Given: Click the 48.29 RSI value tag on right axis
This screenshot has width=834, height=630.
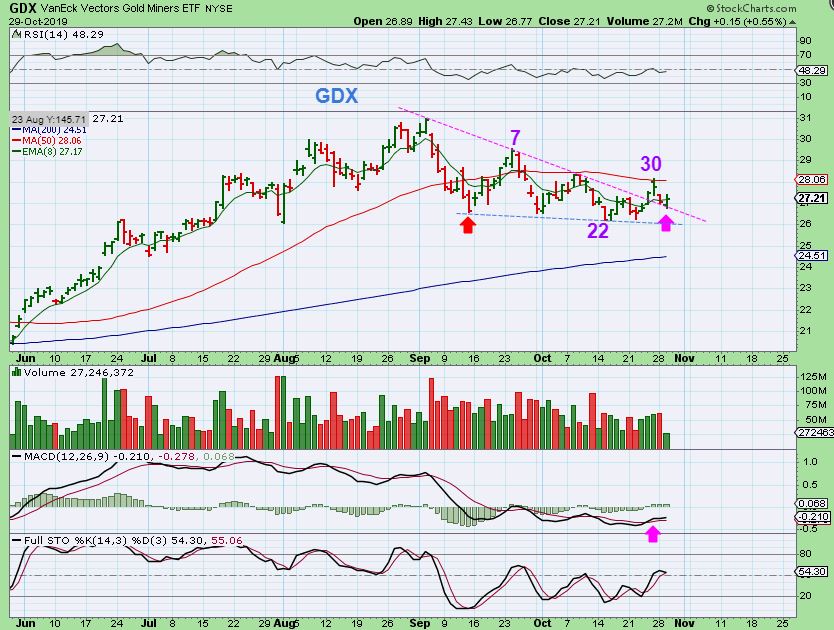Looking at the screenshot, I should pyautogui.click(x=812, y=70).
